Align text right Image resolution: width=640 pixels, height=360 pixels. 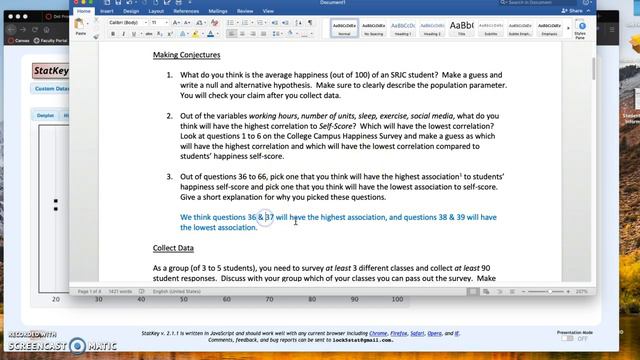click(x=253, y=34)
